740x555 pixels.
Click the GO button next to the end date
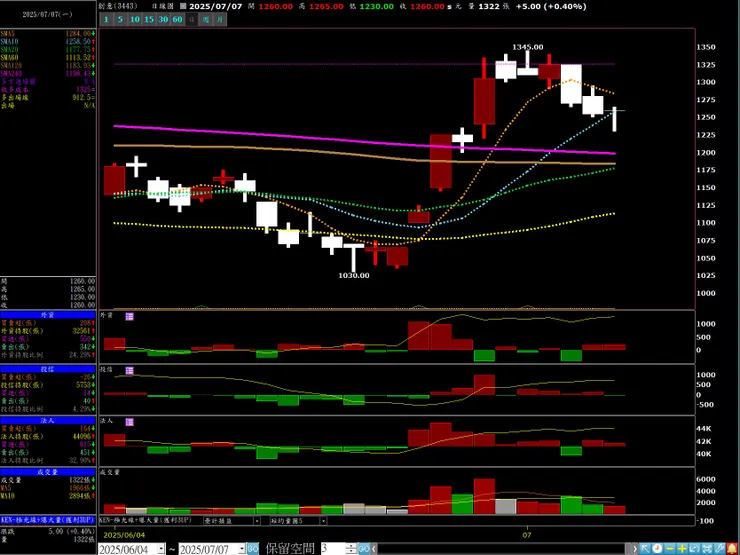[x=253, y=549]
